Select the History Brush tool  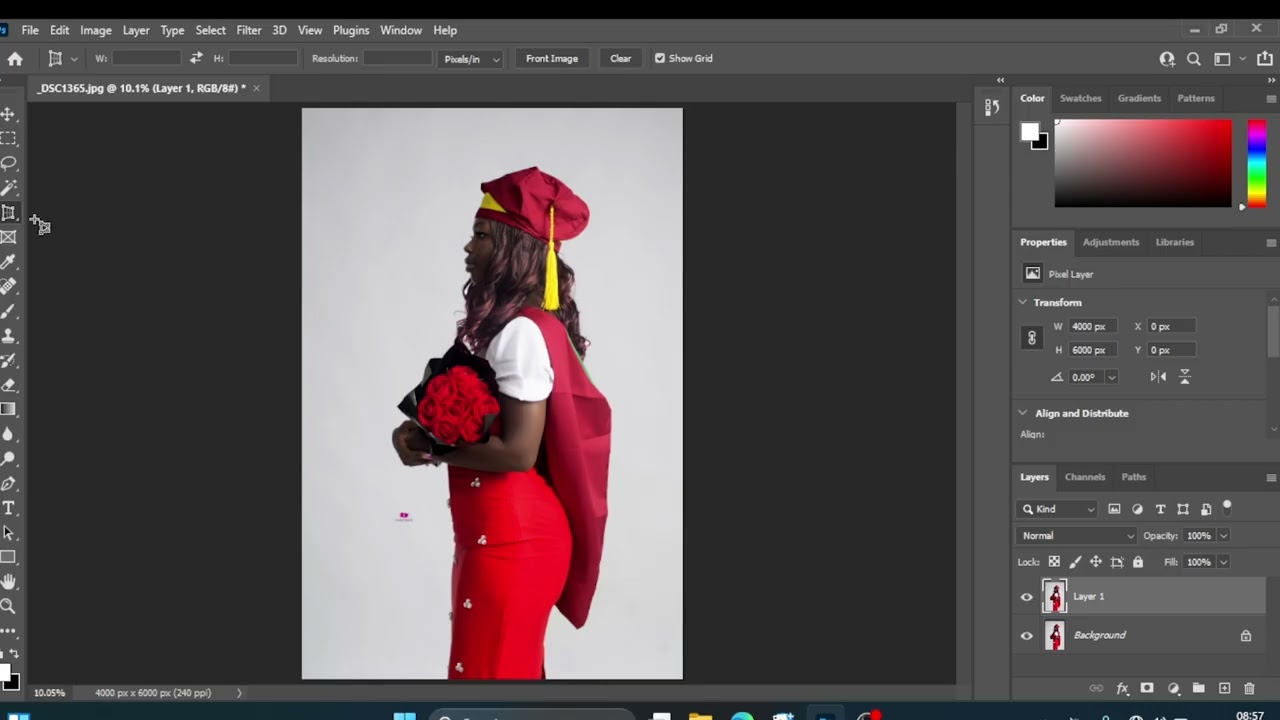[8, 360]
